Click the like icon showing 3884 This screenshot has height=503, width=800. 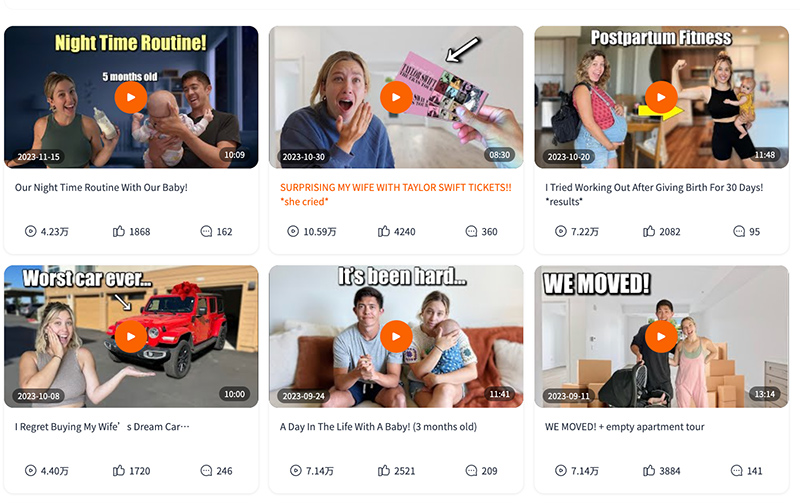649,470
